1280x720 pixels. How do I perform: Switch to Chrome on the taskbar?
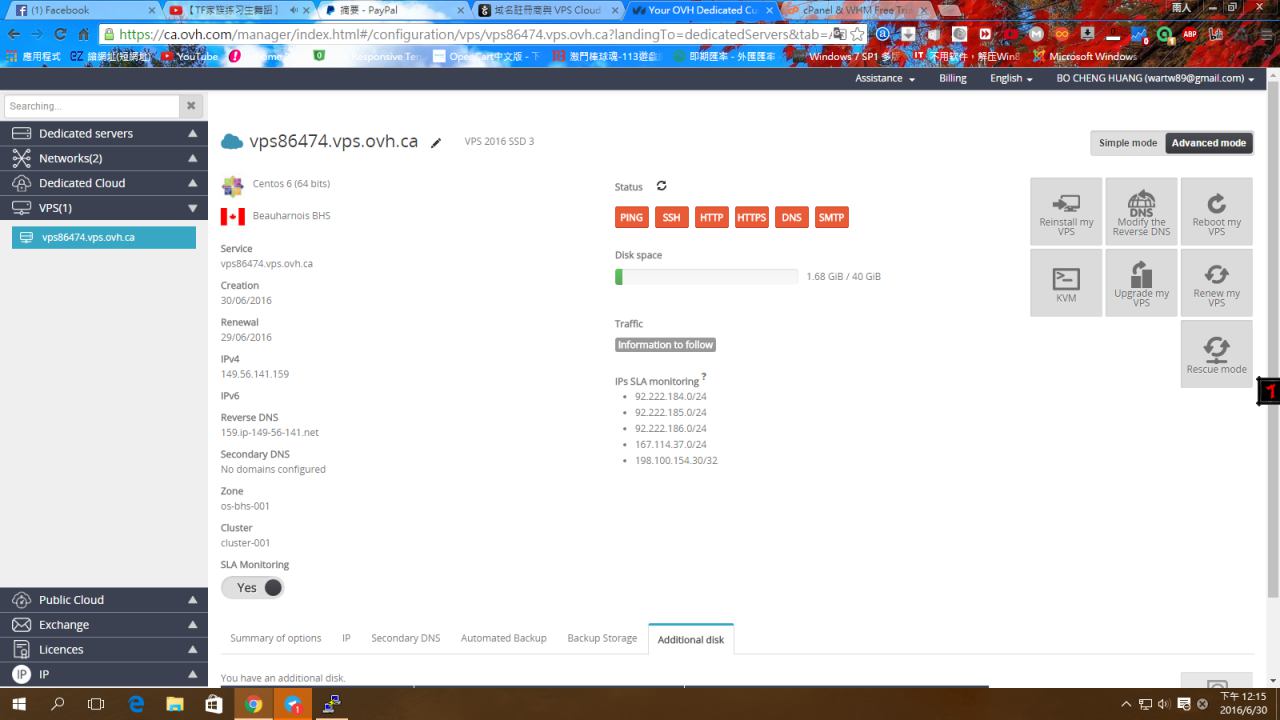pos(253,704)
